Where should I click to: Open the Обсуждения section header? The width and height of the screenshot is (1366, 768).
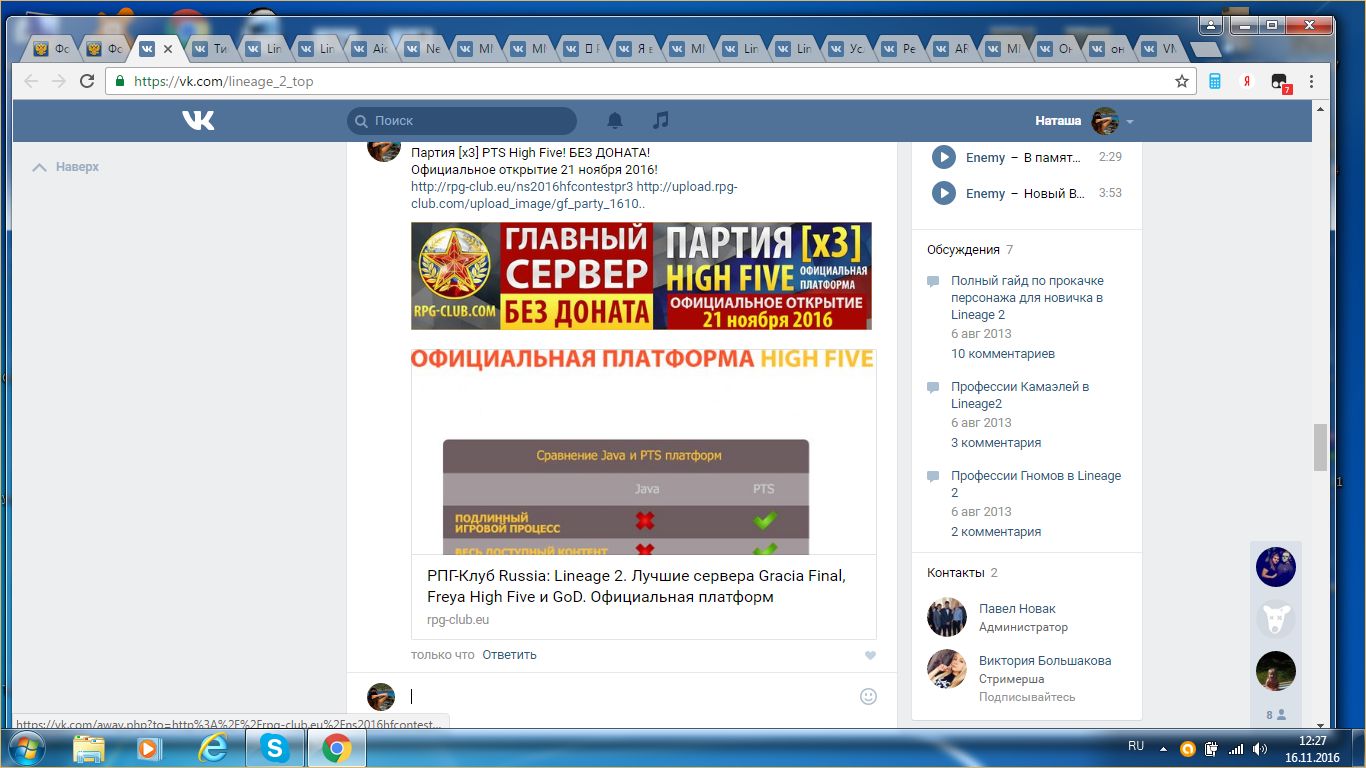[x=962, y=250]
